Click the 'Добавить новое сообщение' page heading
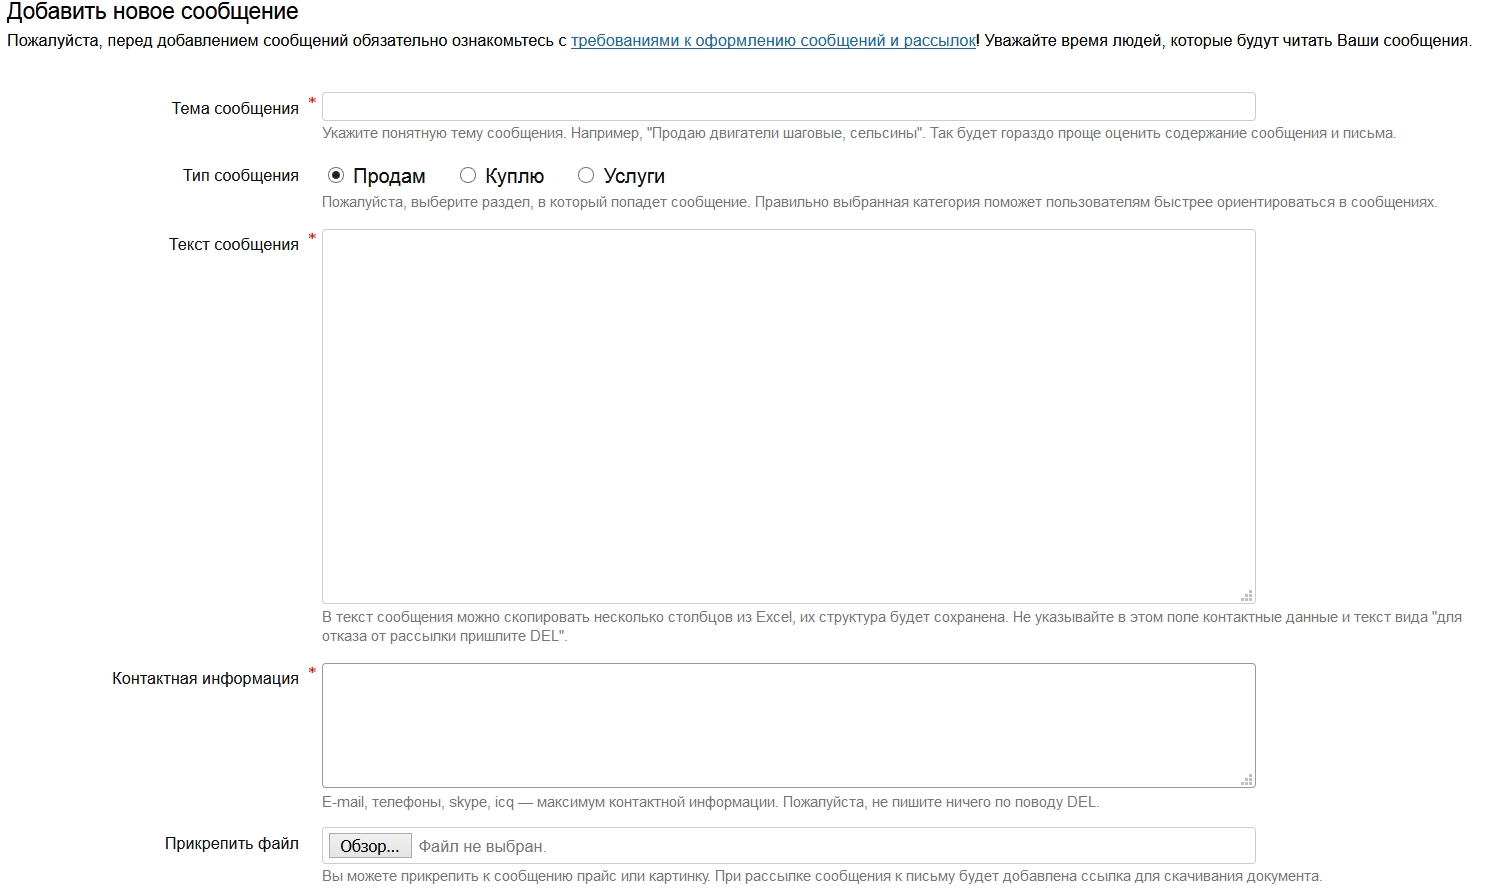The height and width of the screenshot is (892, 1495). coord(153,13)
